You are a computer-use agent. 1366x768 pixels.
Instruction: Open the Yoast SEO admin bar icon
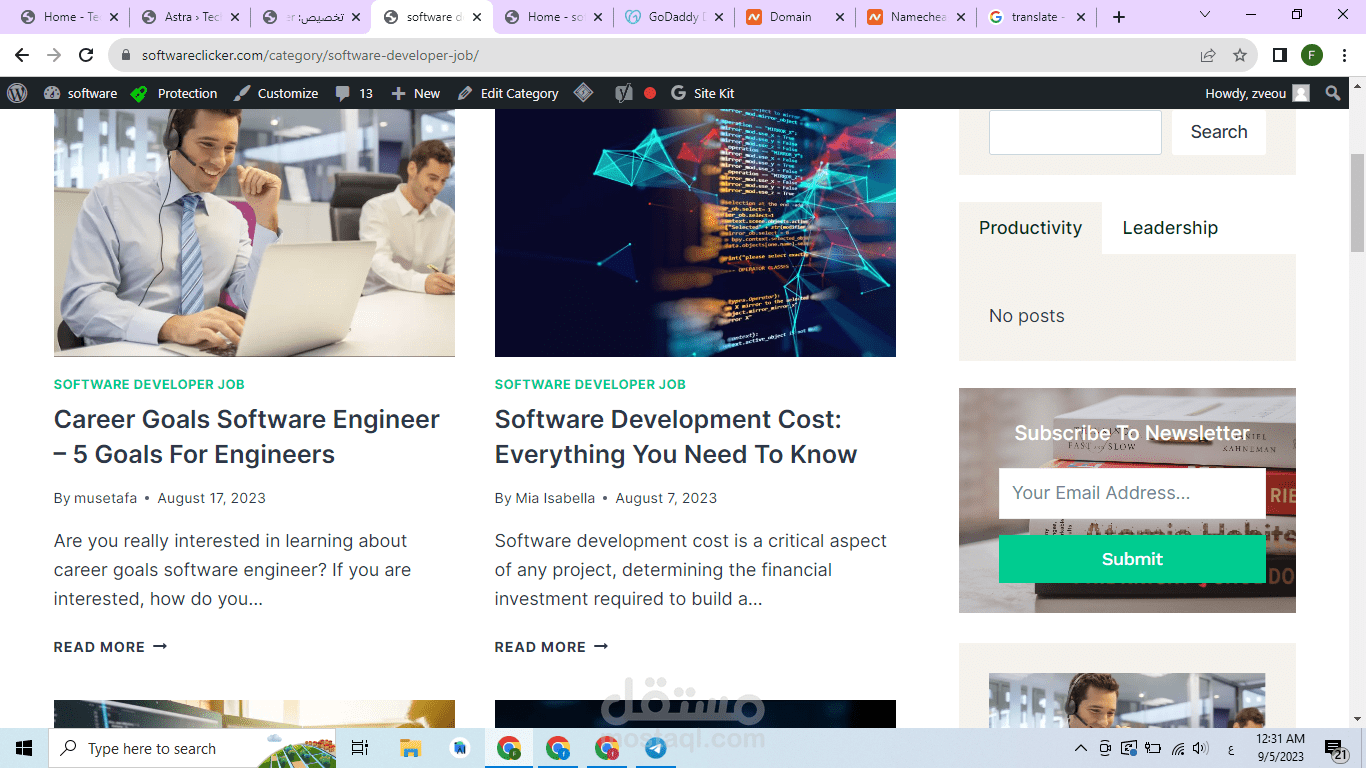pos(624,93)
